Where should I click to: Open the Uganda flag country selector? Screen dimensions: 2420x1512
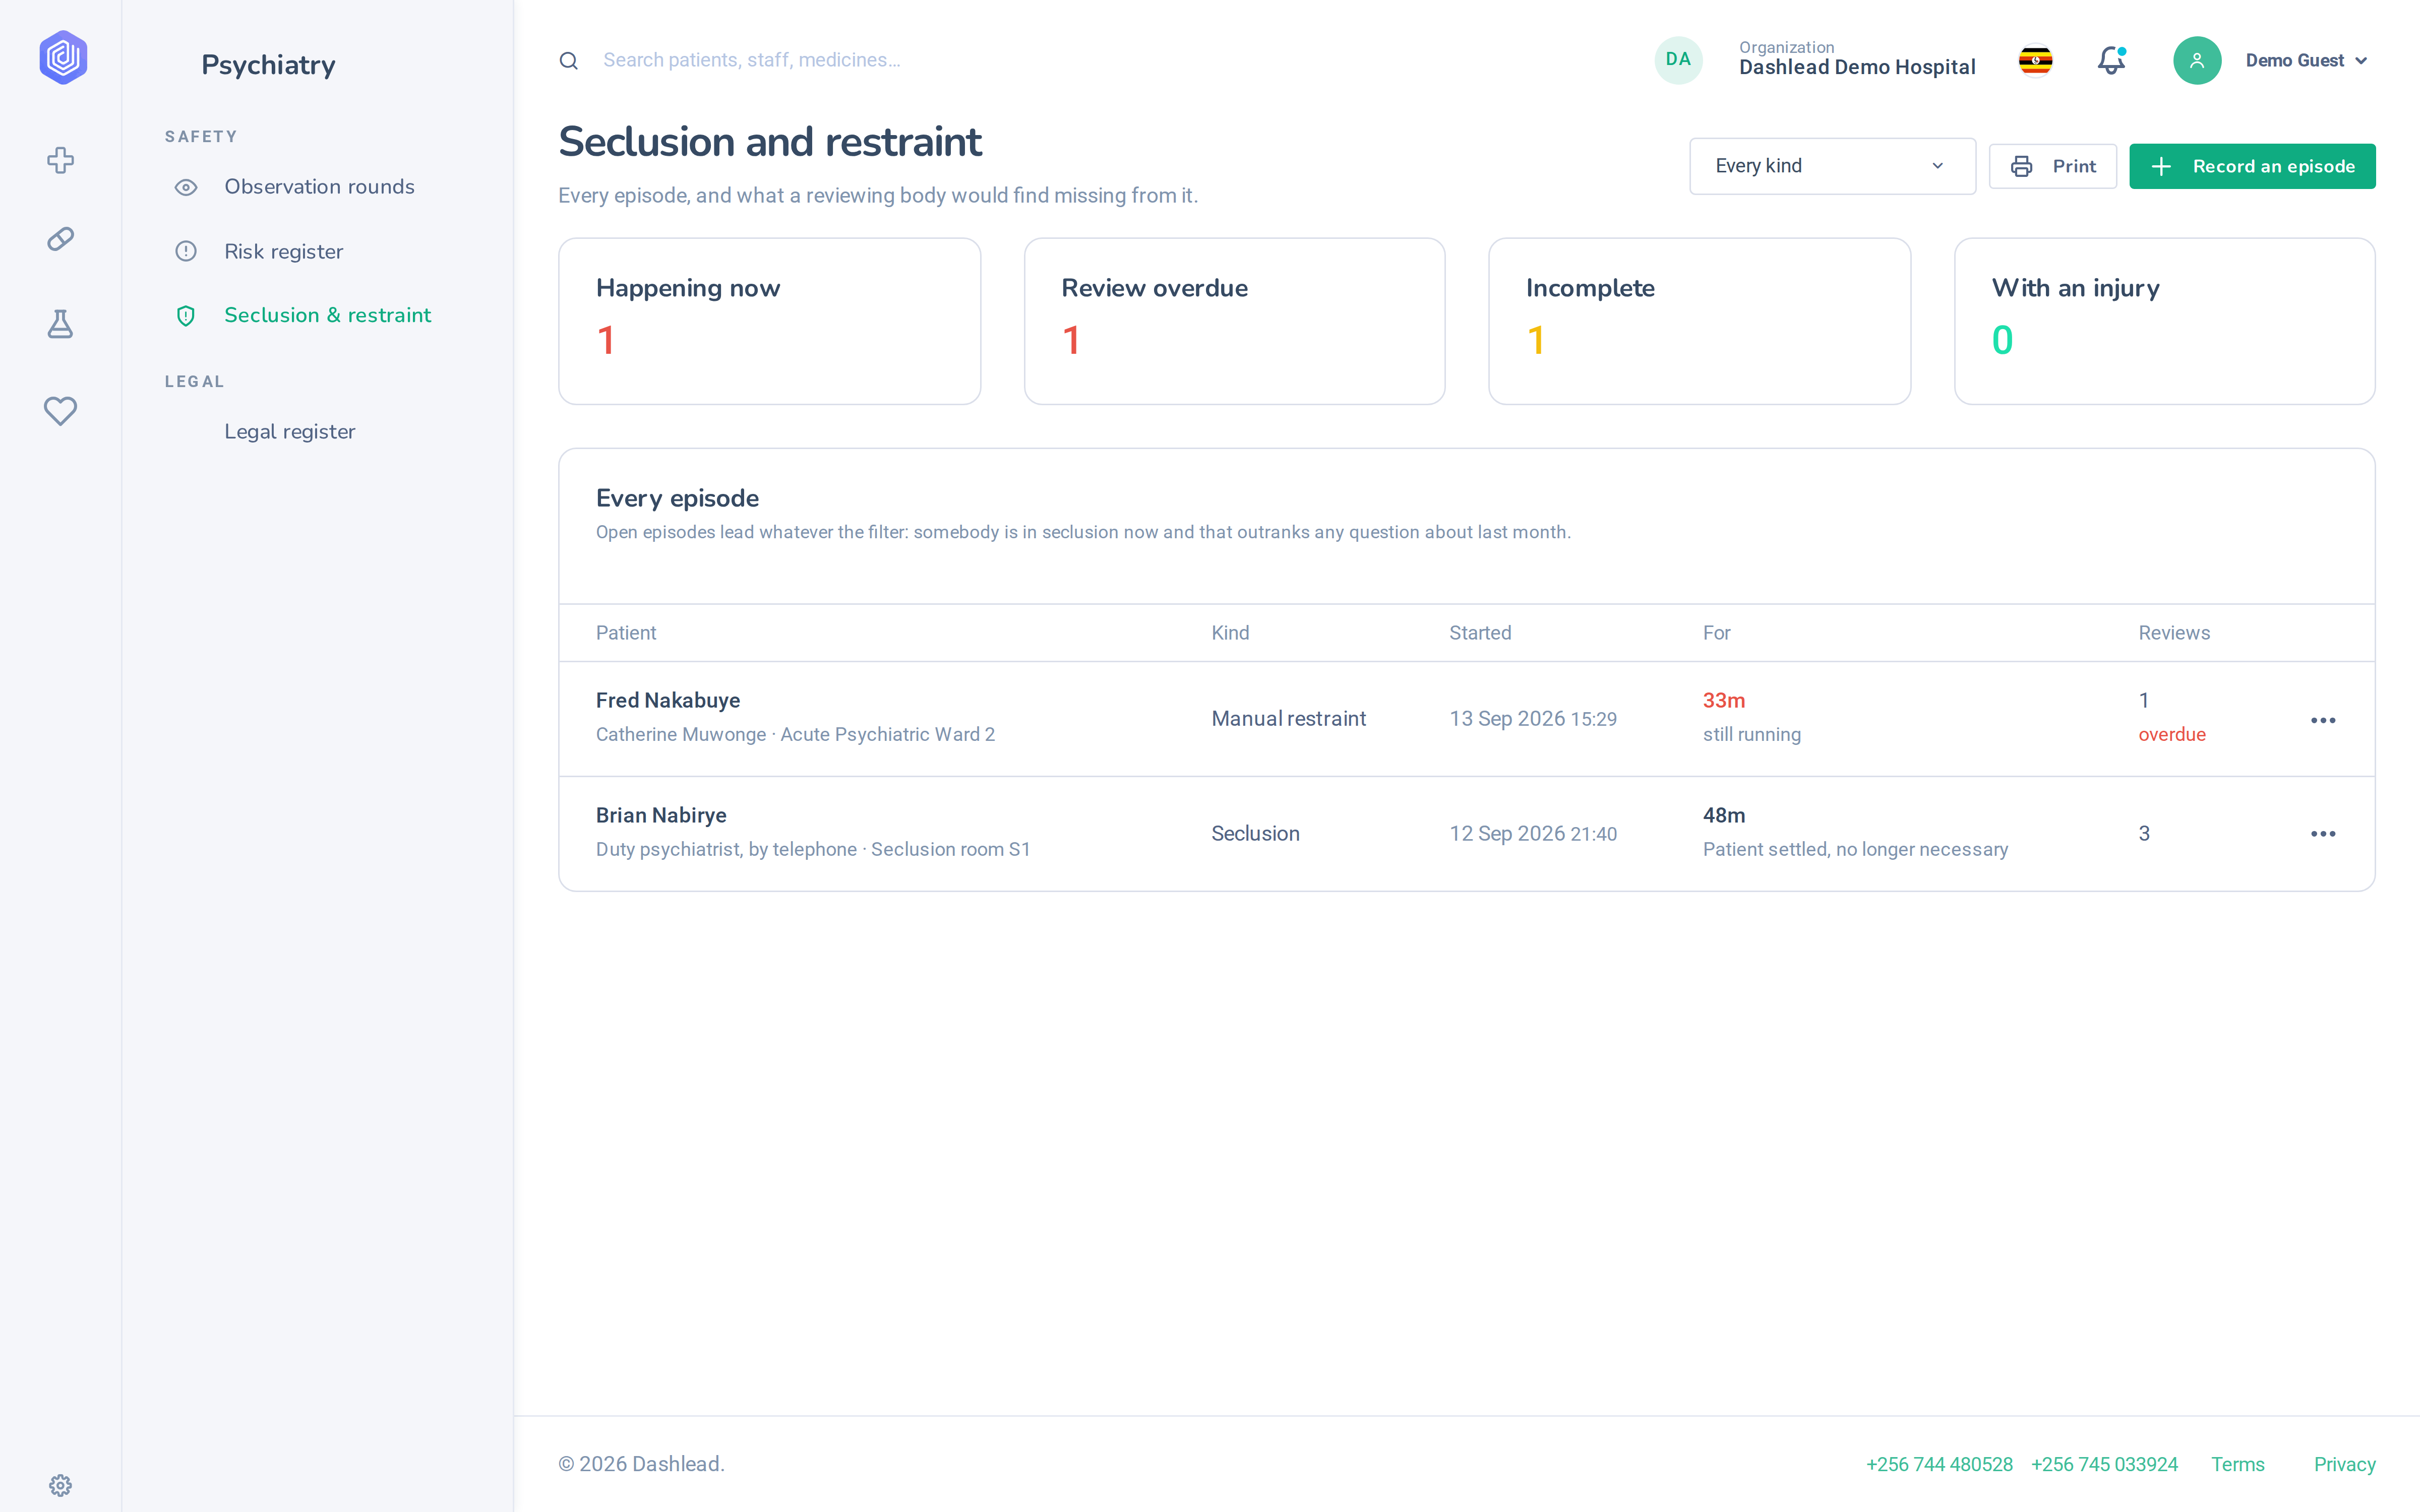tap(2035, 61)
